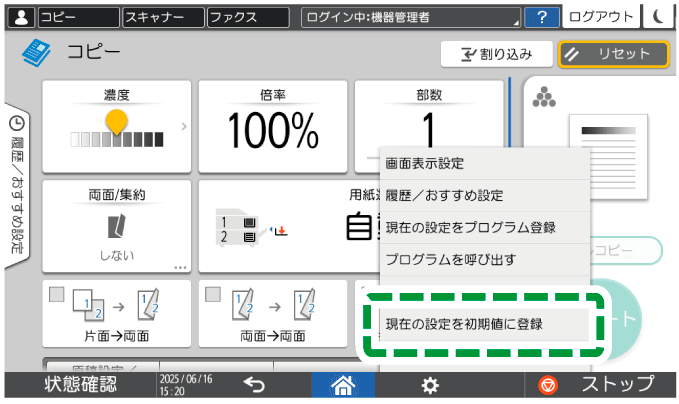This screenshot has width=679, height=404.
Task: Switch to the ファクス tab
Action: (x=248, y=17)
